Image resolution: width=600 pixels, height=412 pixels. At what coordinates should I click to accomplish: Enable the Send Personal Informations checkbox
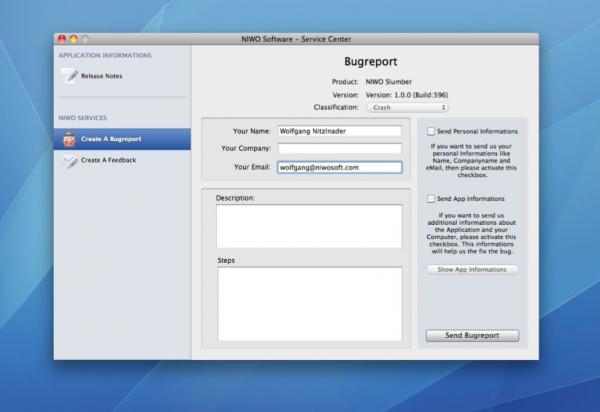(431, 131)
